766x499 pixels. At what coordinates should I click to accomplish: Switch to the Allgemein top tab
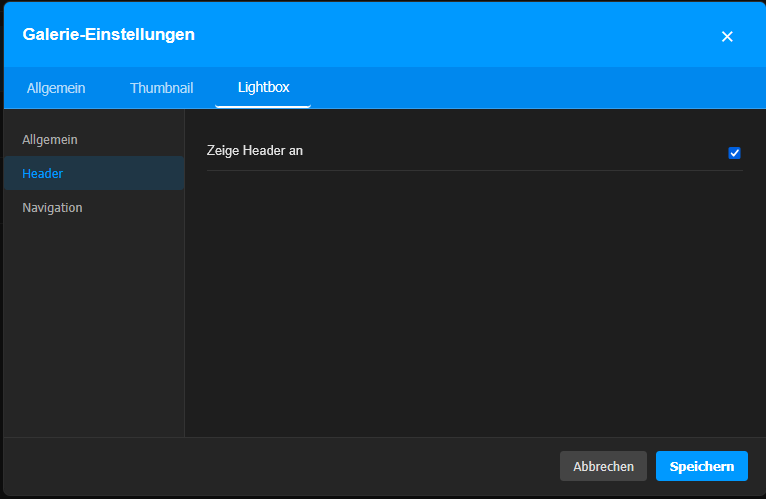pos(56,88)
